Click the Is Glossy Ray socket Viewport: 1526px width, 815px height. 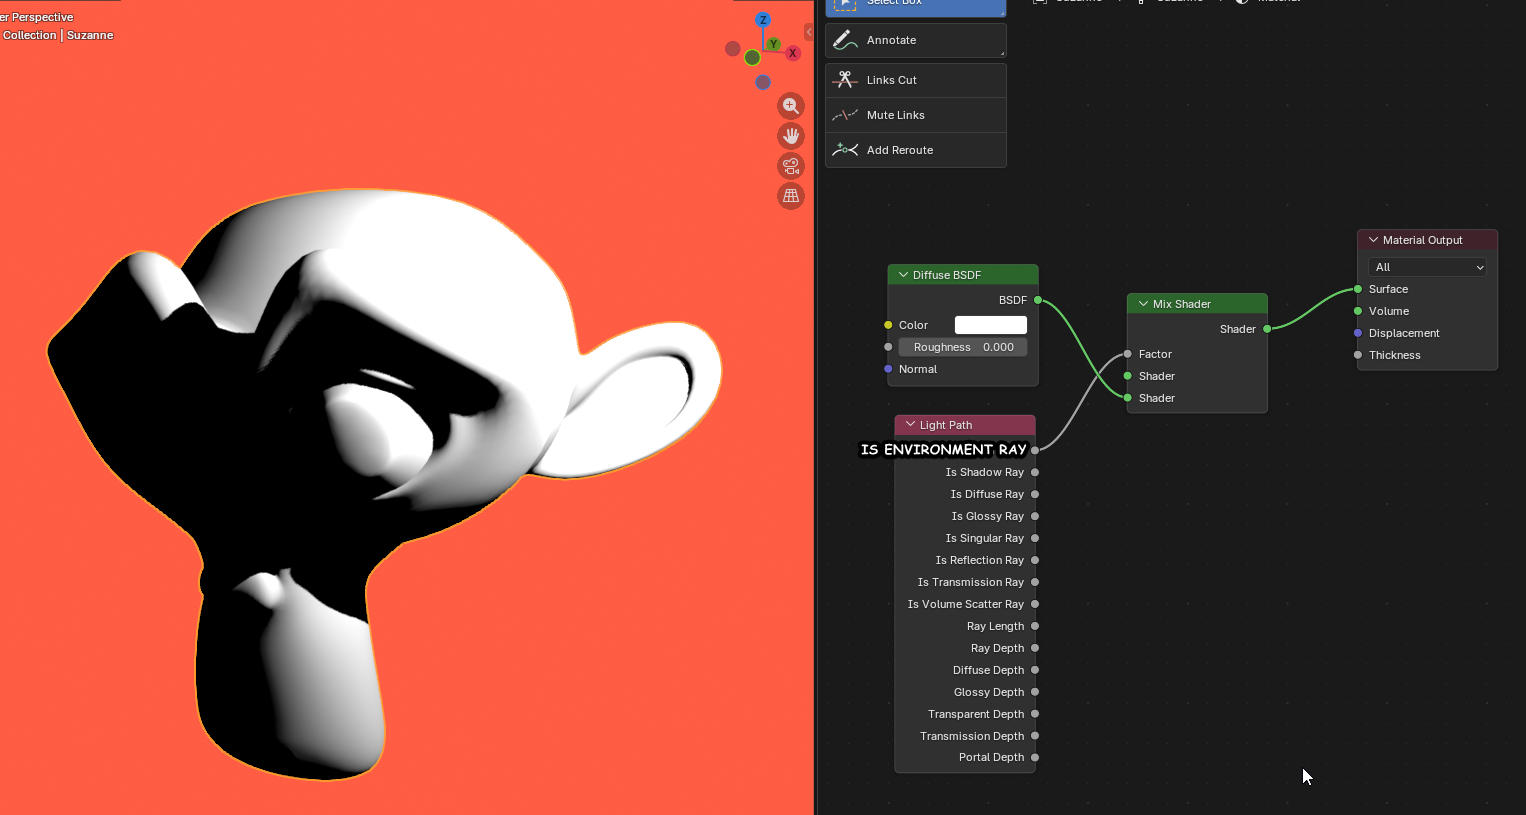1035,516
